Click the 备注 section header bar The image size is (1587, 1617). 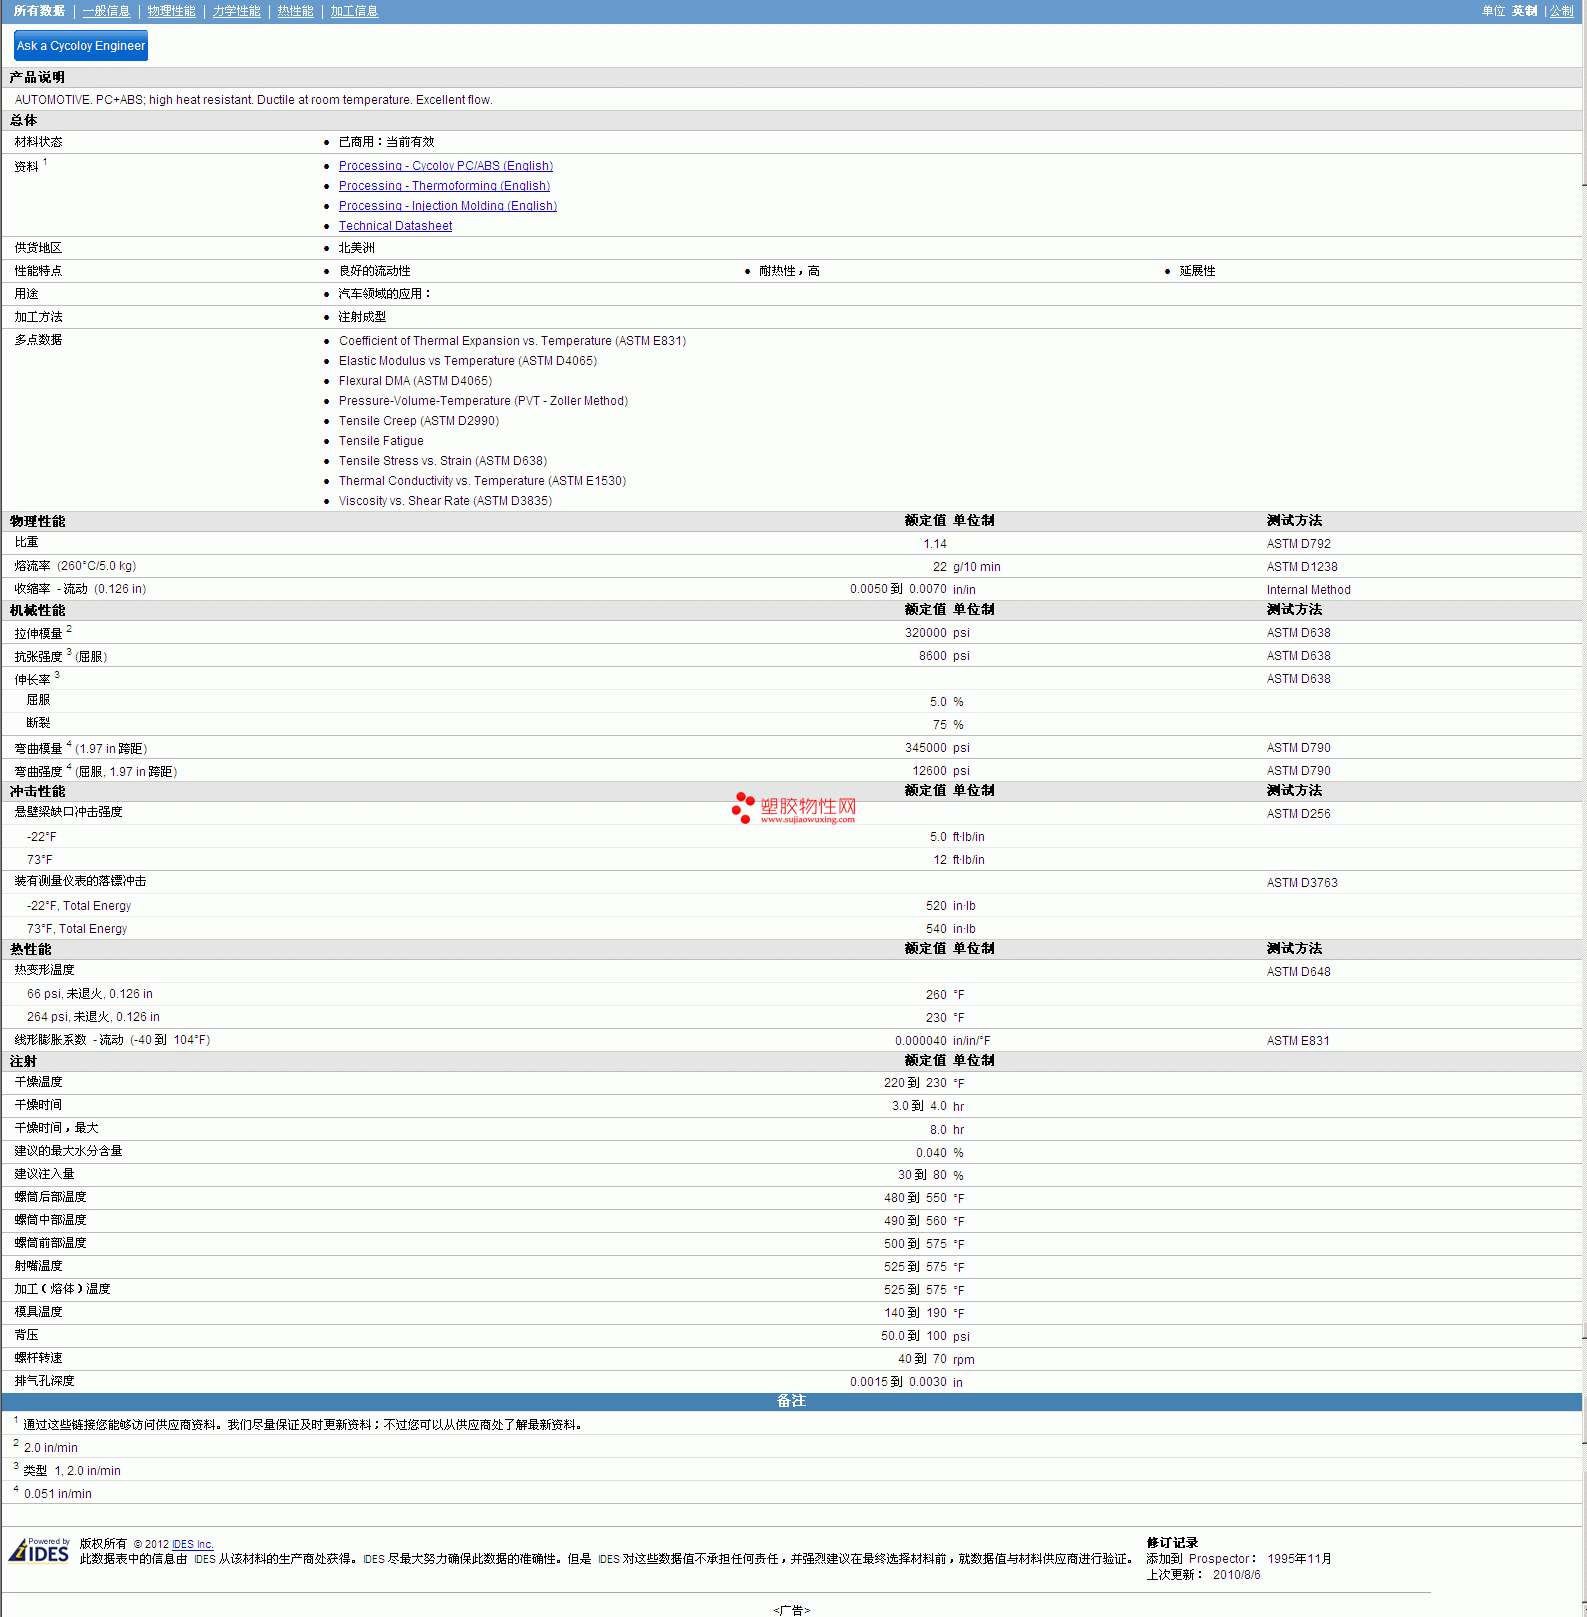coord(792,1401)
